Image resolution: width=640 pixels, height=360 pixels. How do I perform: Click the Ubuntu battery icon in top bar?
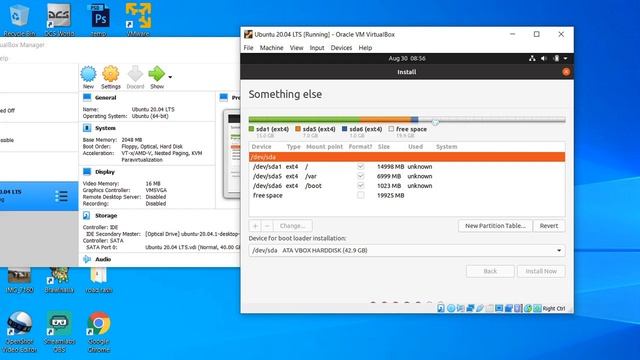tap(556, 58)
